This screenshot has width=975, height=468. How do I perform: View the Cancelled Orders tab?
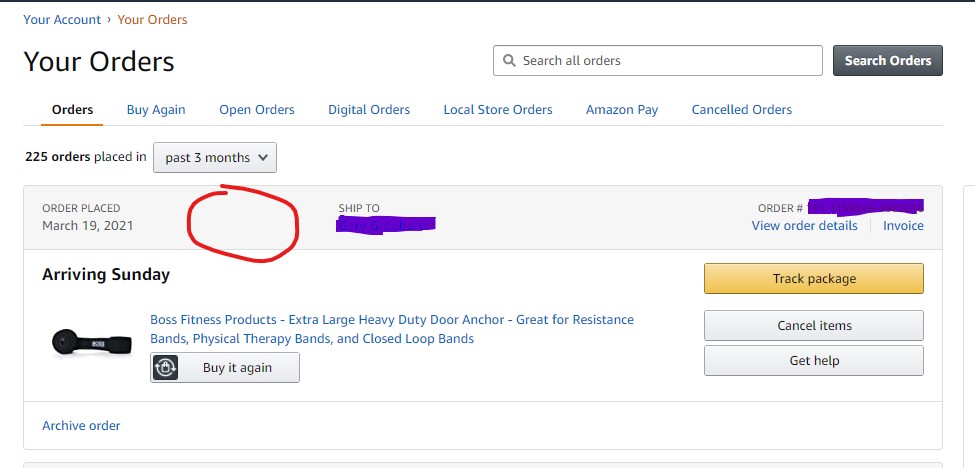[742, 110]
